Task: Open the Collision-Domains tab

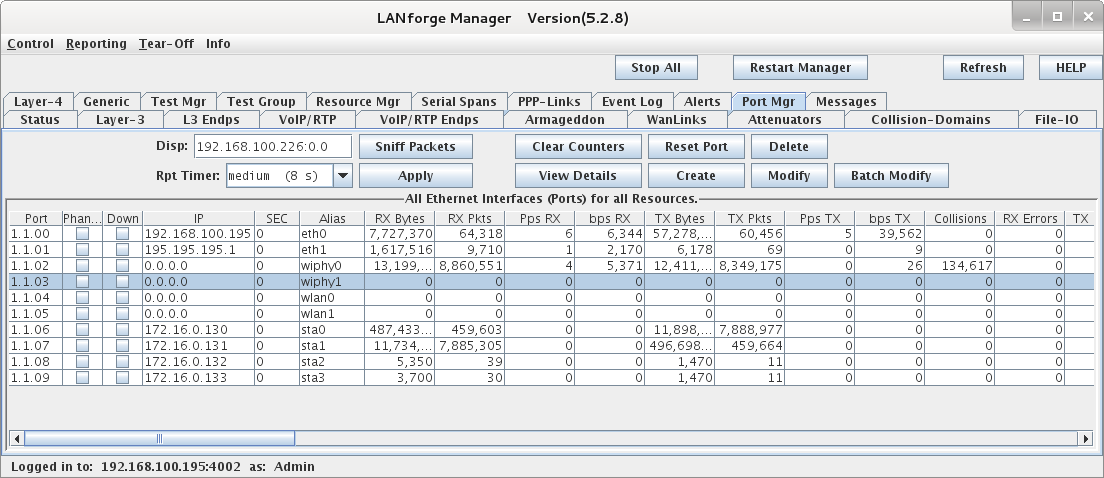Action: [x=931, y=120]
